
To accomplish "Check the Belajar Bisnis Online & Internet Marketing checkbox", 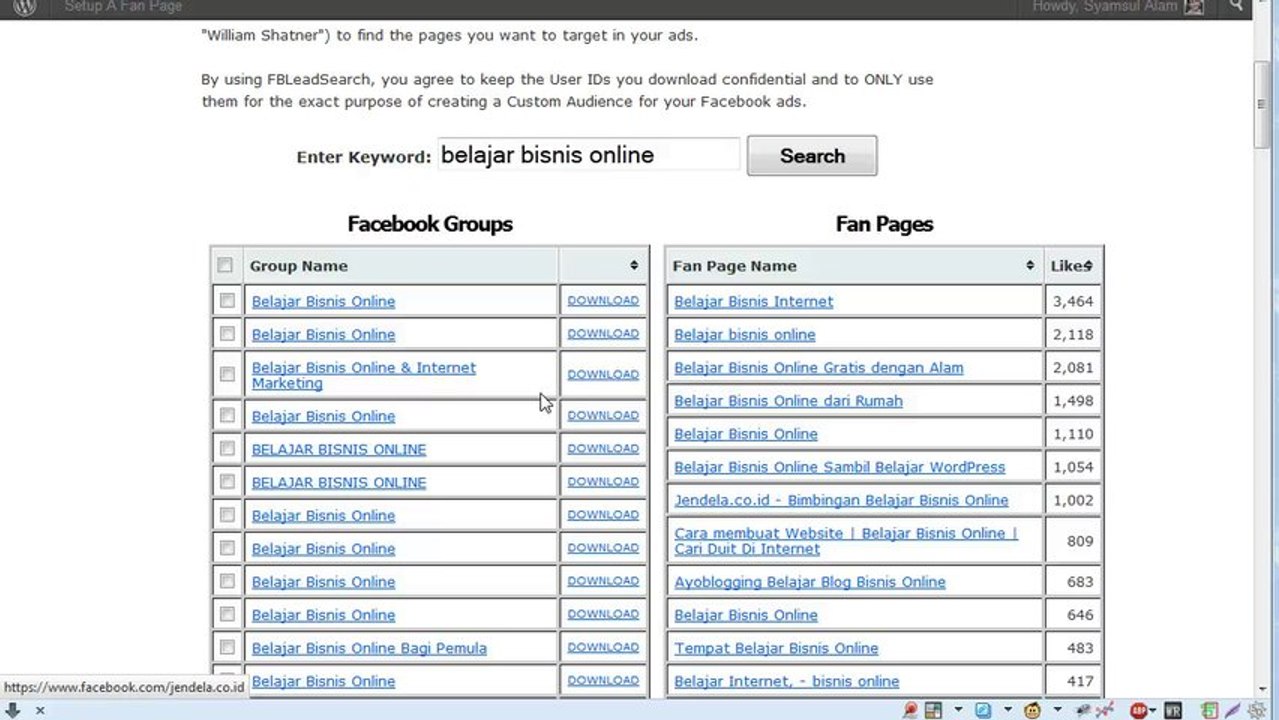I will pos(227,374).
